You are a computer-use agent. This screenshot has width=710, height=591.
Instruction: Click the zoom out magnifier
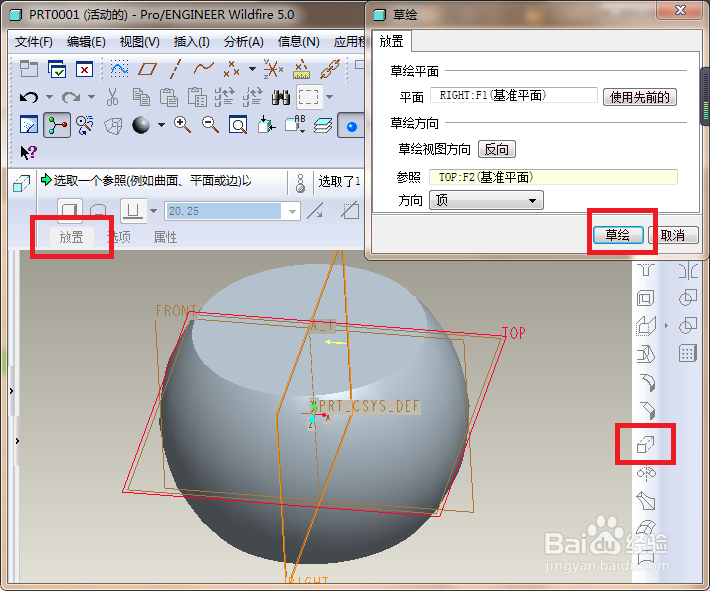[211, 125]
